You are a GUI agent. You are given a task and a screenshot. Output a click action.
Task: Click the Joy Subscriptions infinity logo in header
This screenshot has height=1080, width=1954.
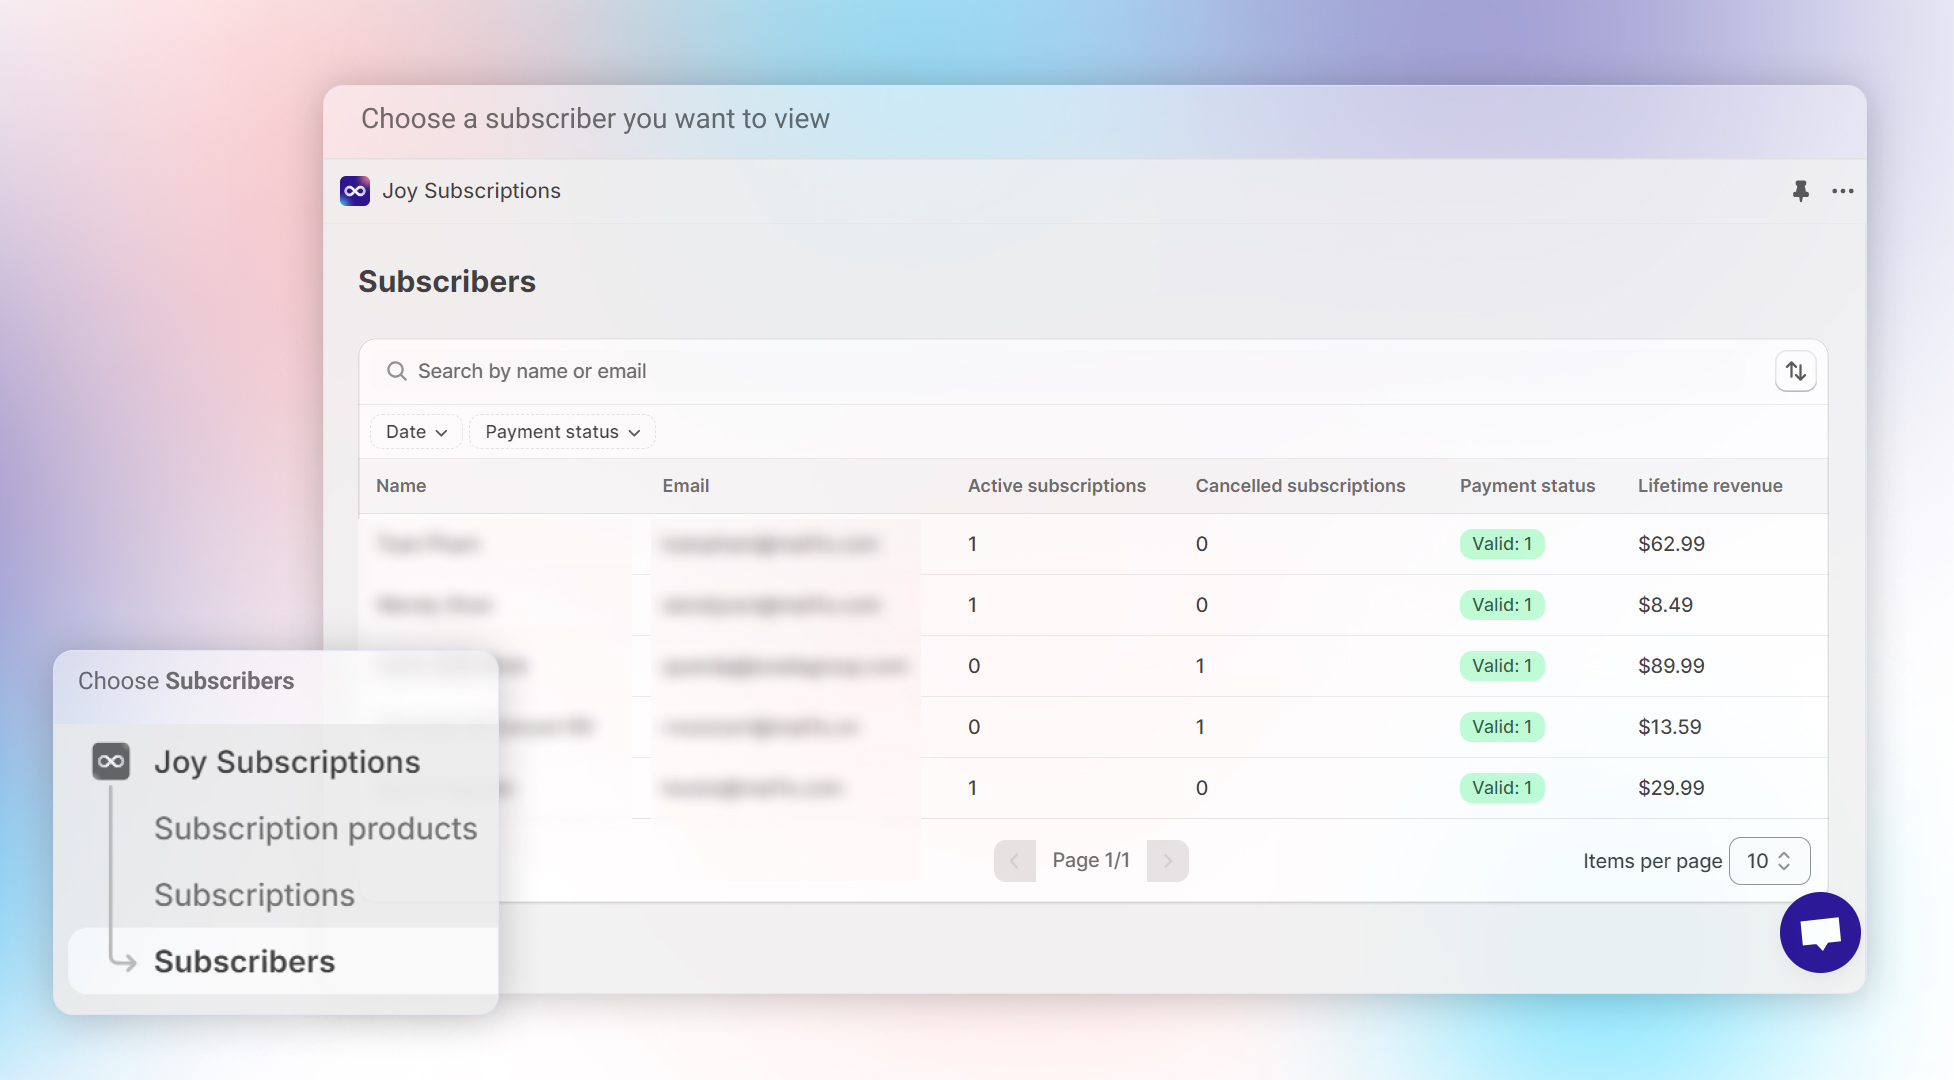[355, 191]
